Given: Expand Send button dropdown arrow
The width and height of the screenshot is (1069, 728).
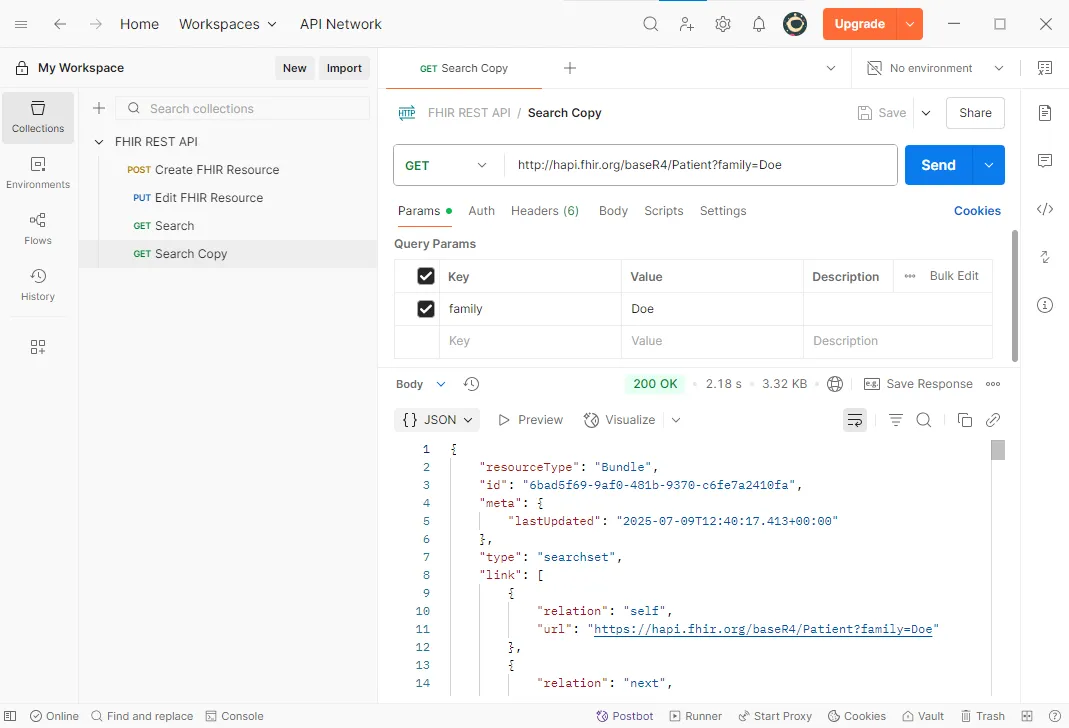Looking at the screenshot, I should click(x=989, y=165).
